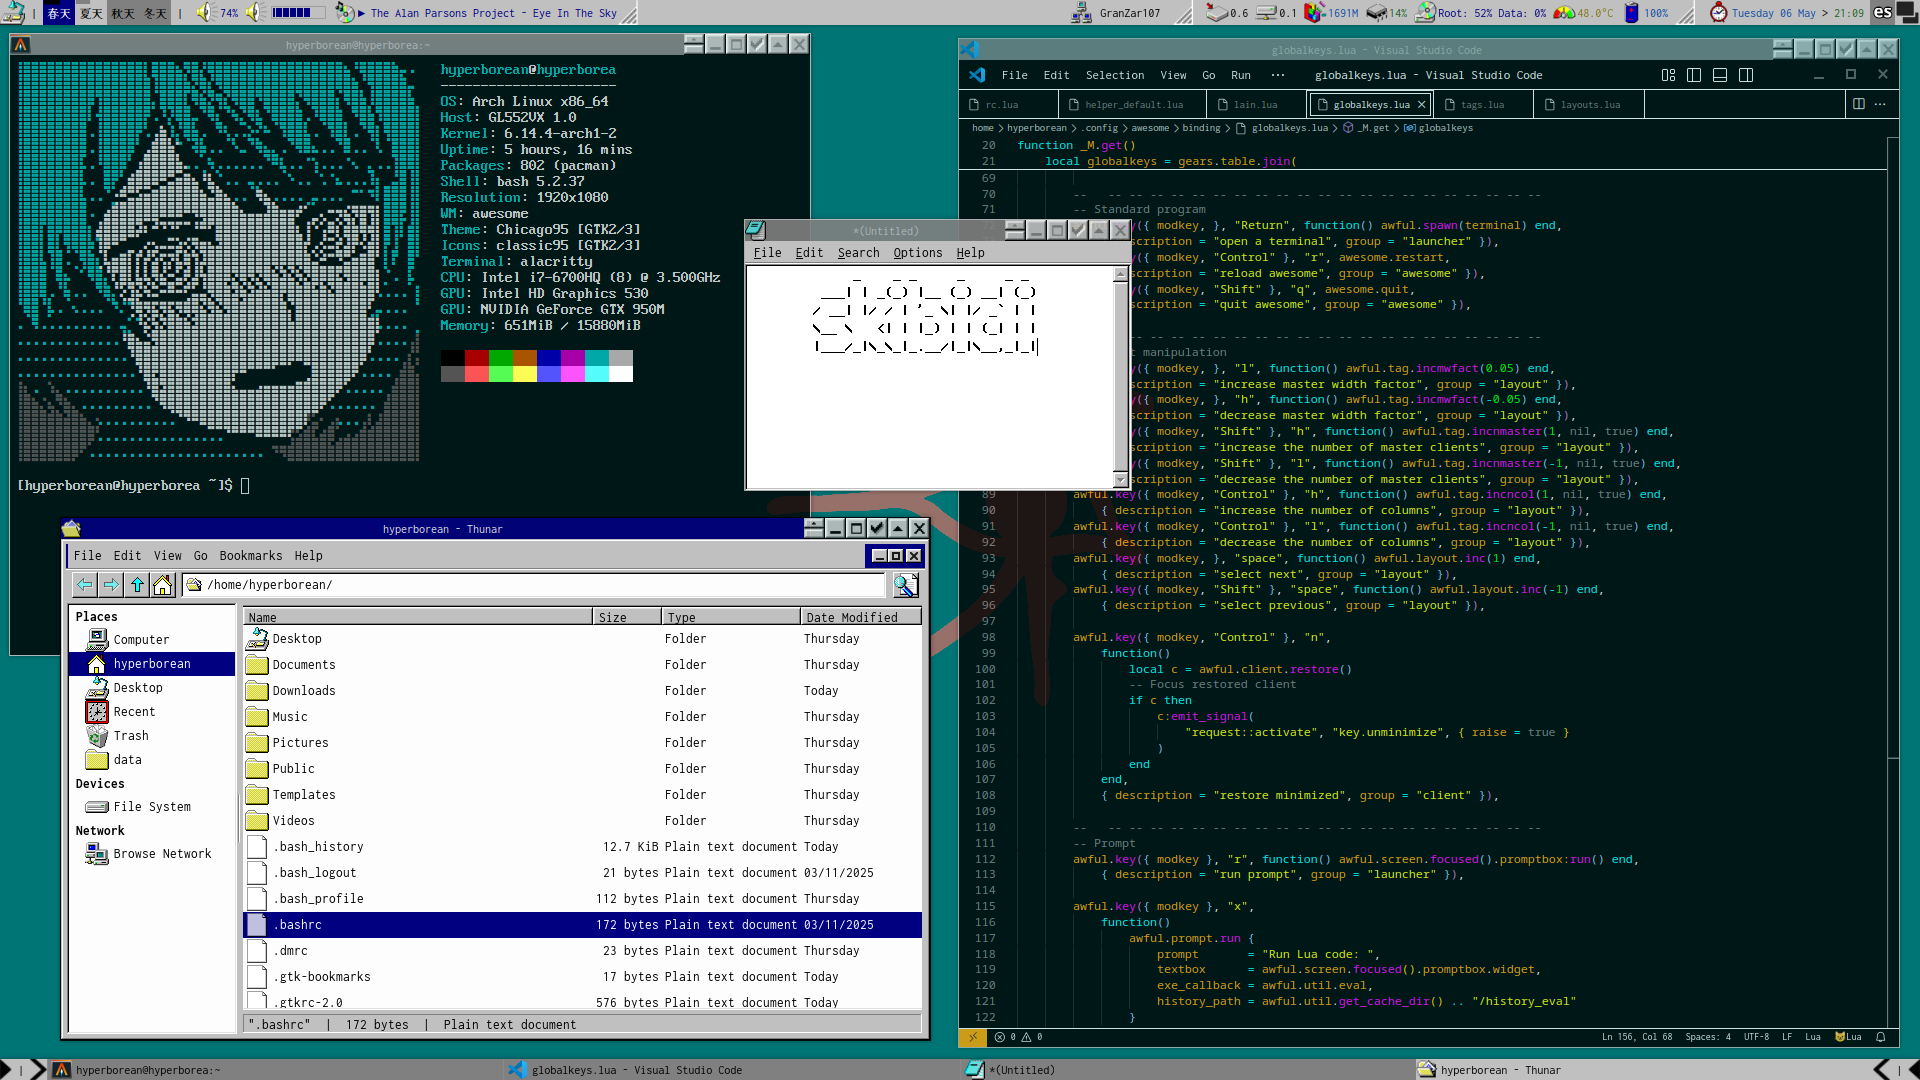Select the Desktop folder icon in file list
1920x1080 pixels.
tap(257, 639)
